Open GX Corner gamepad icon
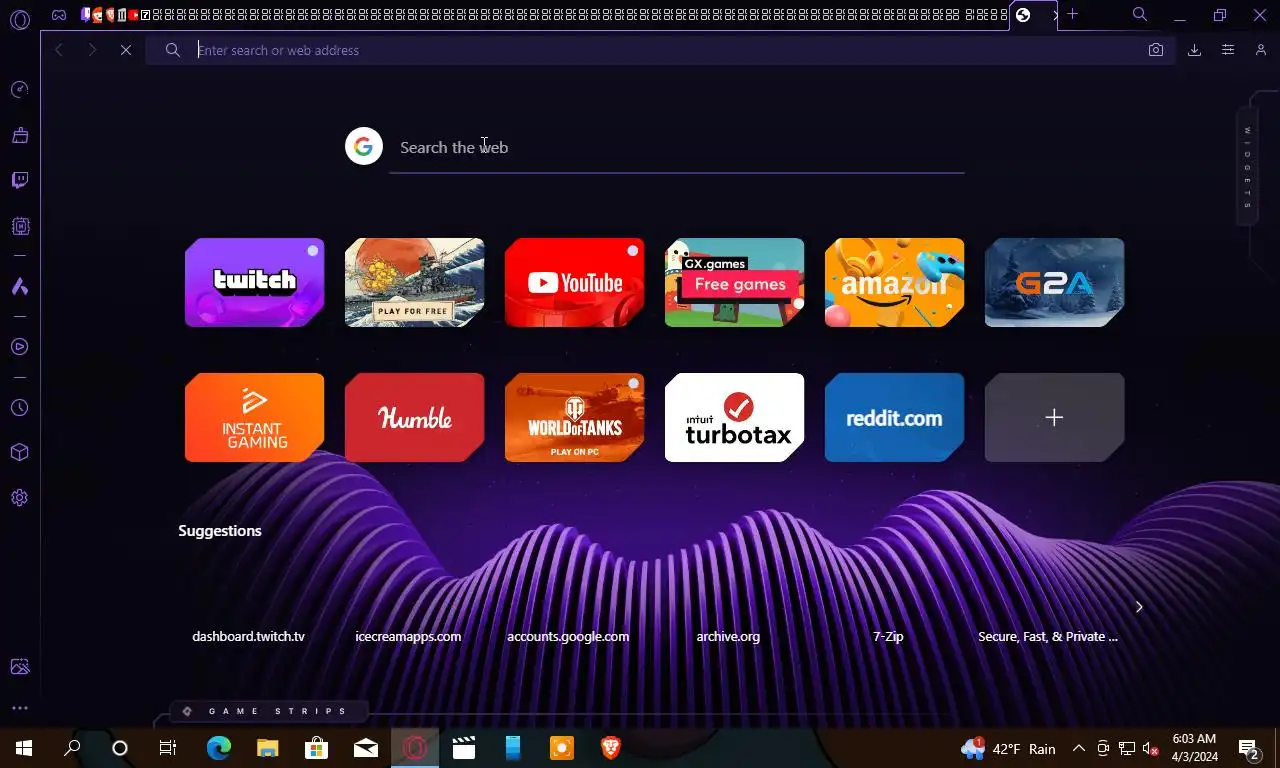Image resolution: width=1280 pixels, height=768 pixels. (59, 15)
